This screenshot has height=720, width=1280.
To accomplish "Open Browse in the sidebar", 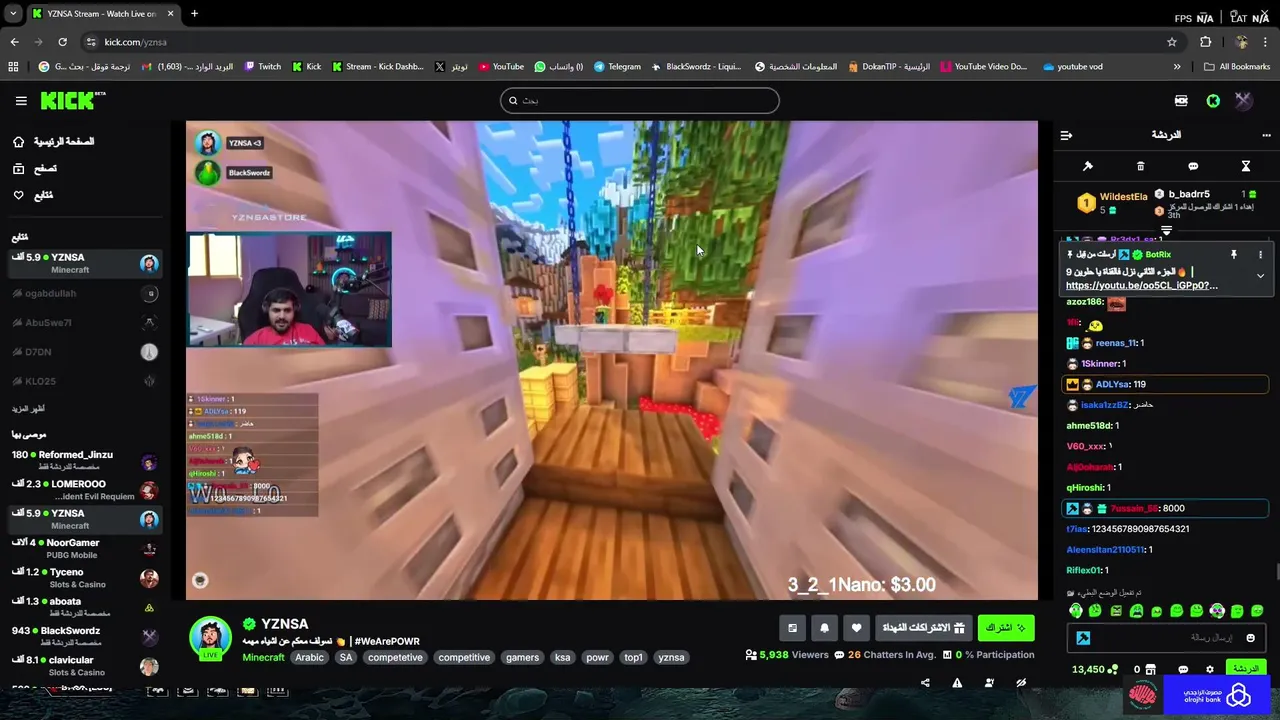I will [35, 169].
